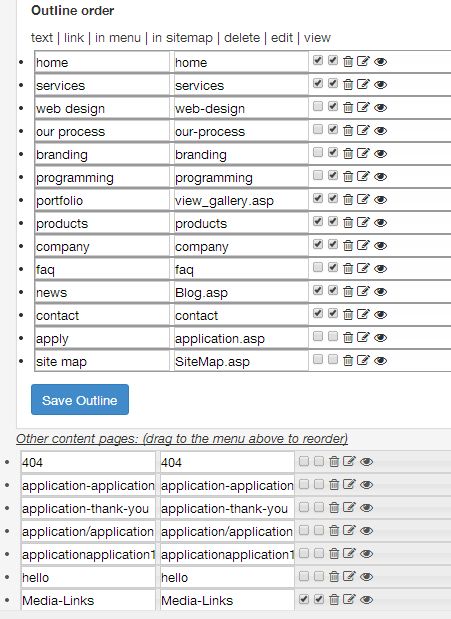
Task: Edit the web design page
Action: pyautogui.click(x=363, y=107)
